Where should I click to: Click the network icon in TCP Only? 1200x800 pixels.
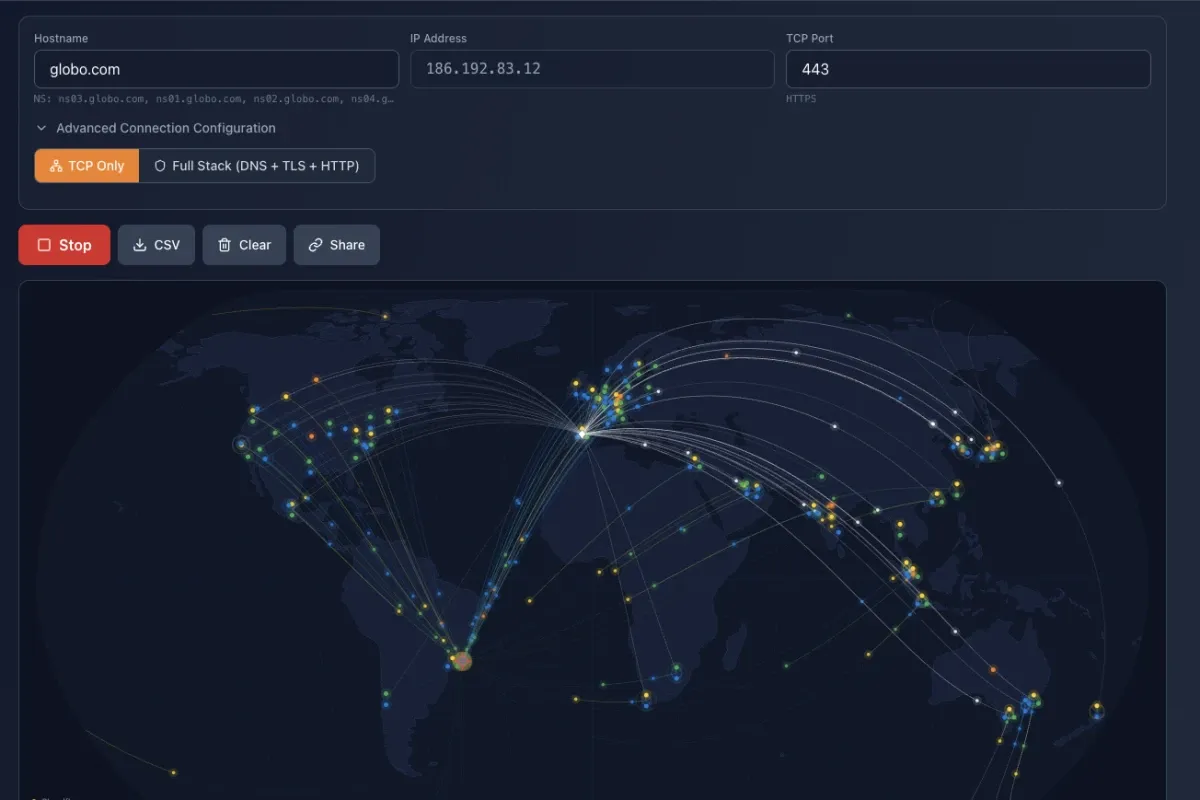coord(56,166)
